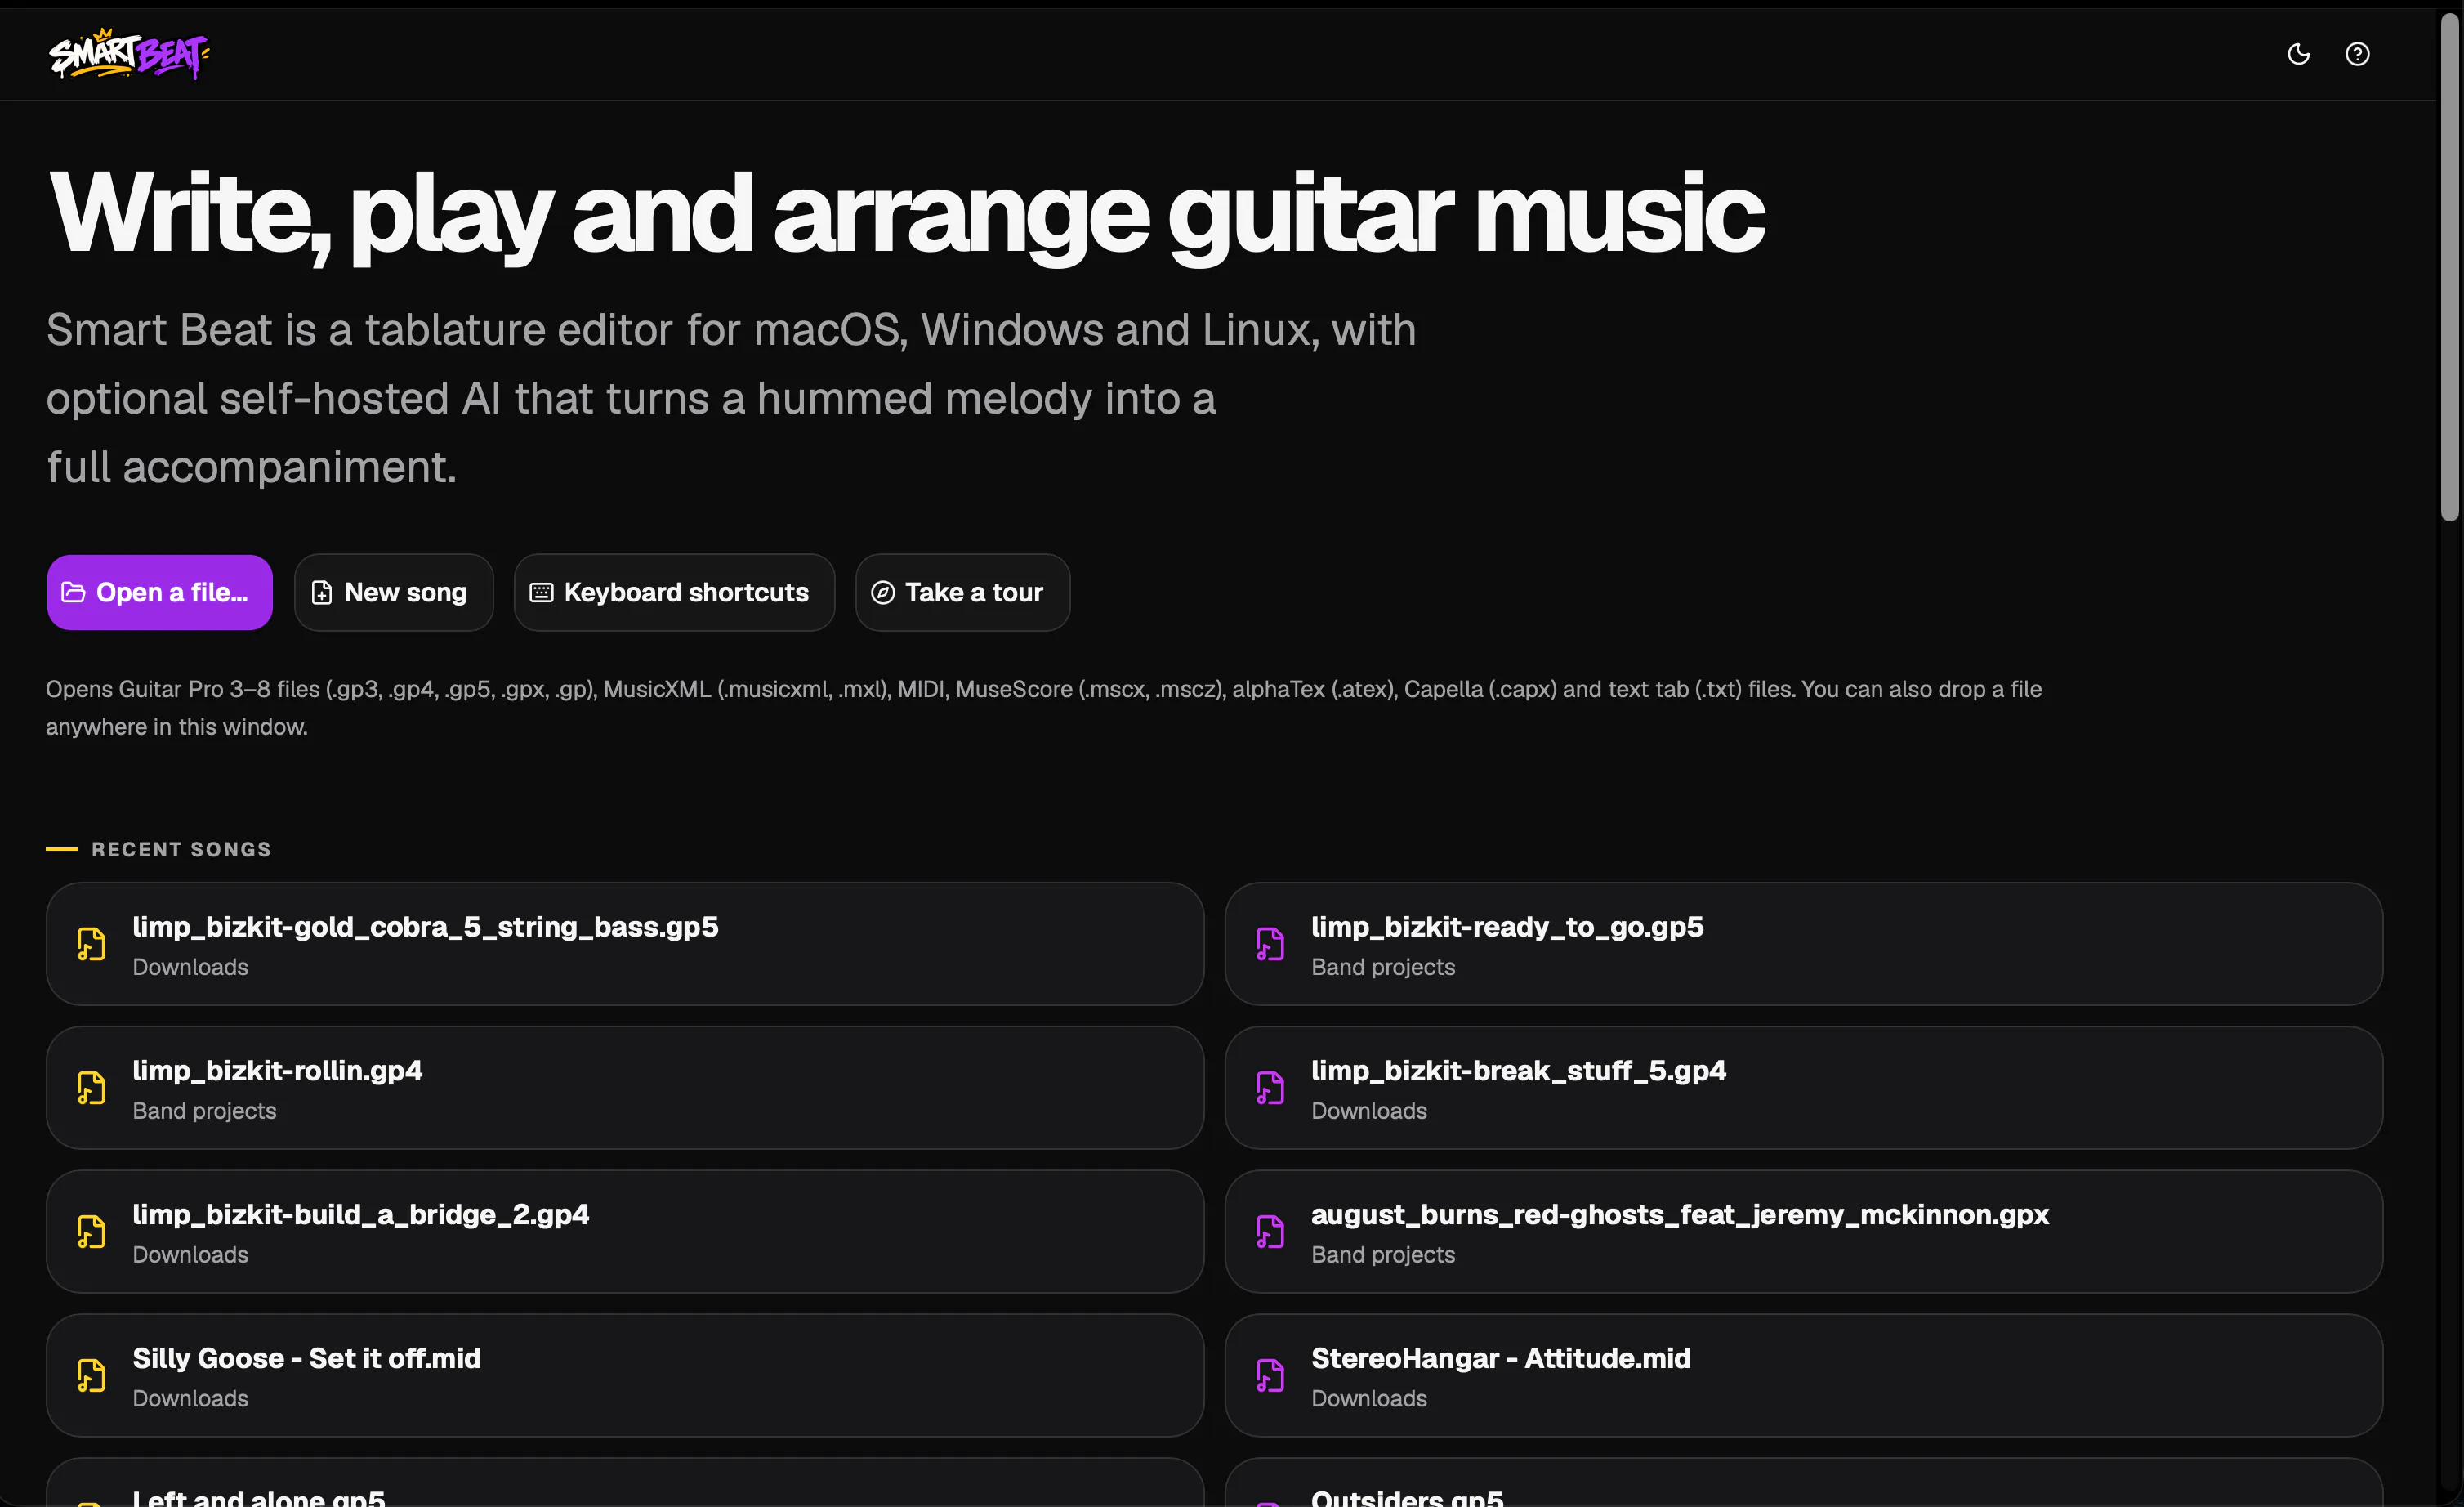
Task: Click file icon beside august_burns_red-ghosts file
Action: [x=1270, y=1232]
